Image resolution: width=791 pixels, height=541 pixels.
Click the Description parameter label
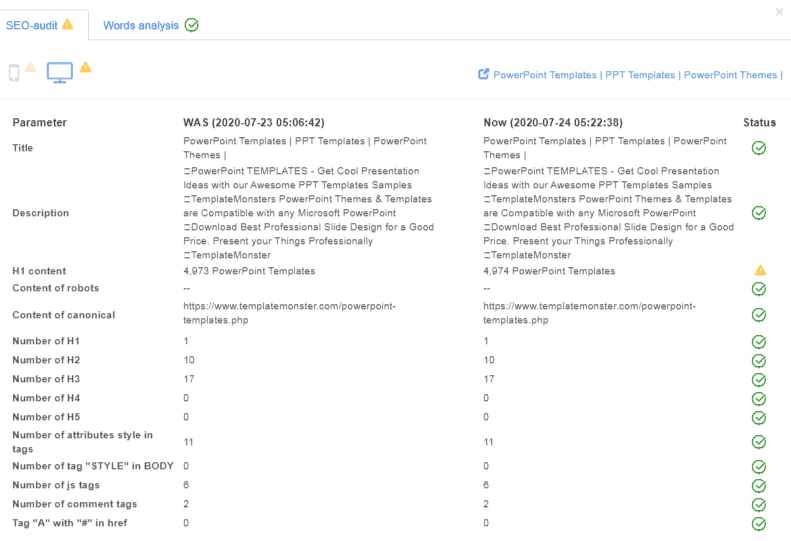[x=40, y=213]
